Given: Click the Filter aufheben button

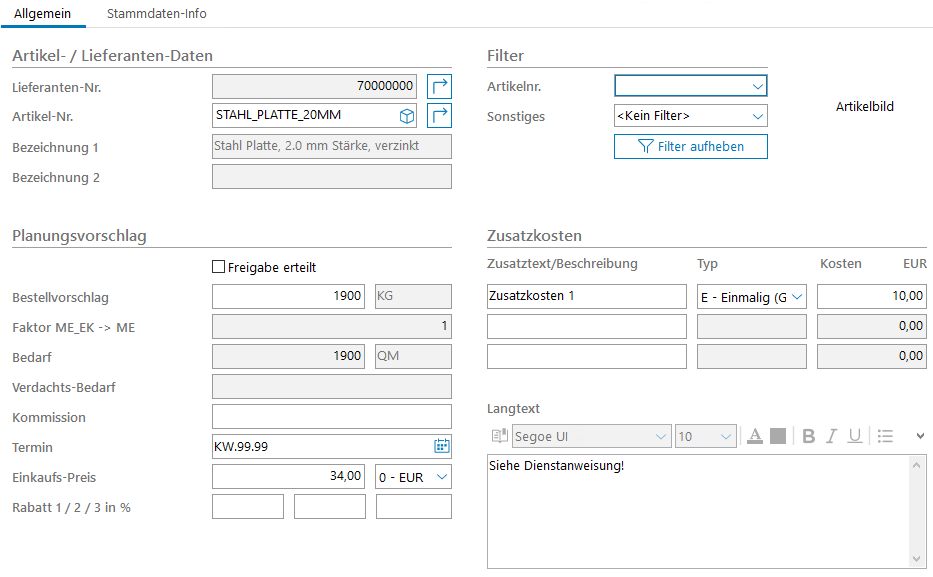Looking at the screenshot, I should 691,147.
